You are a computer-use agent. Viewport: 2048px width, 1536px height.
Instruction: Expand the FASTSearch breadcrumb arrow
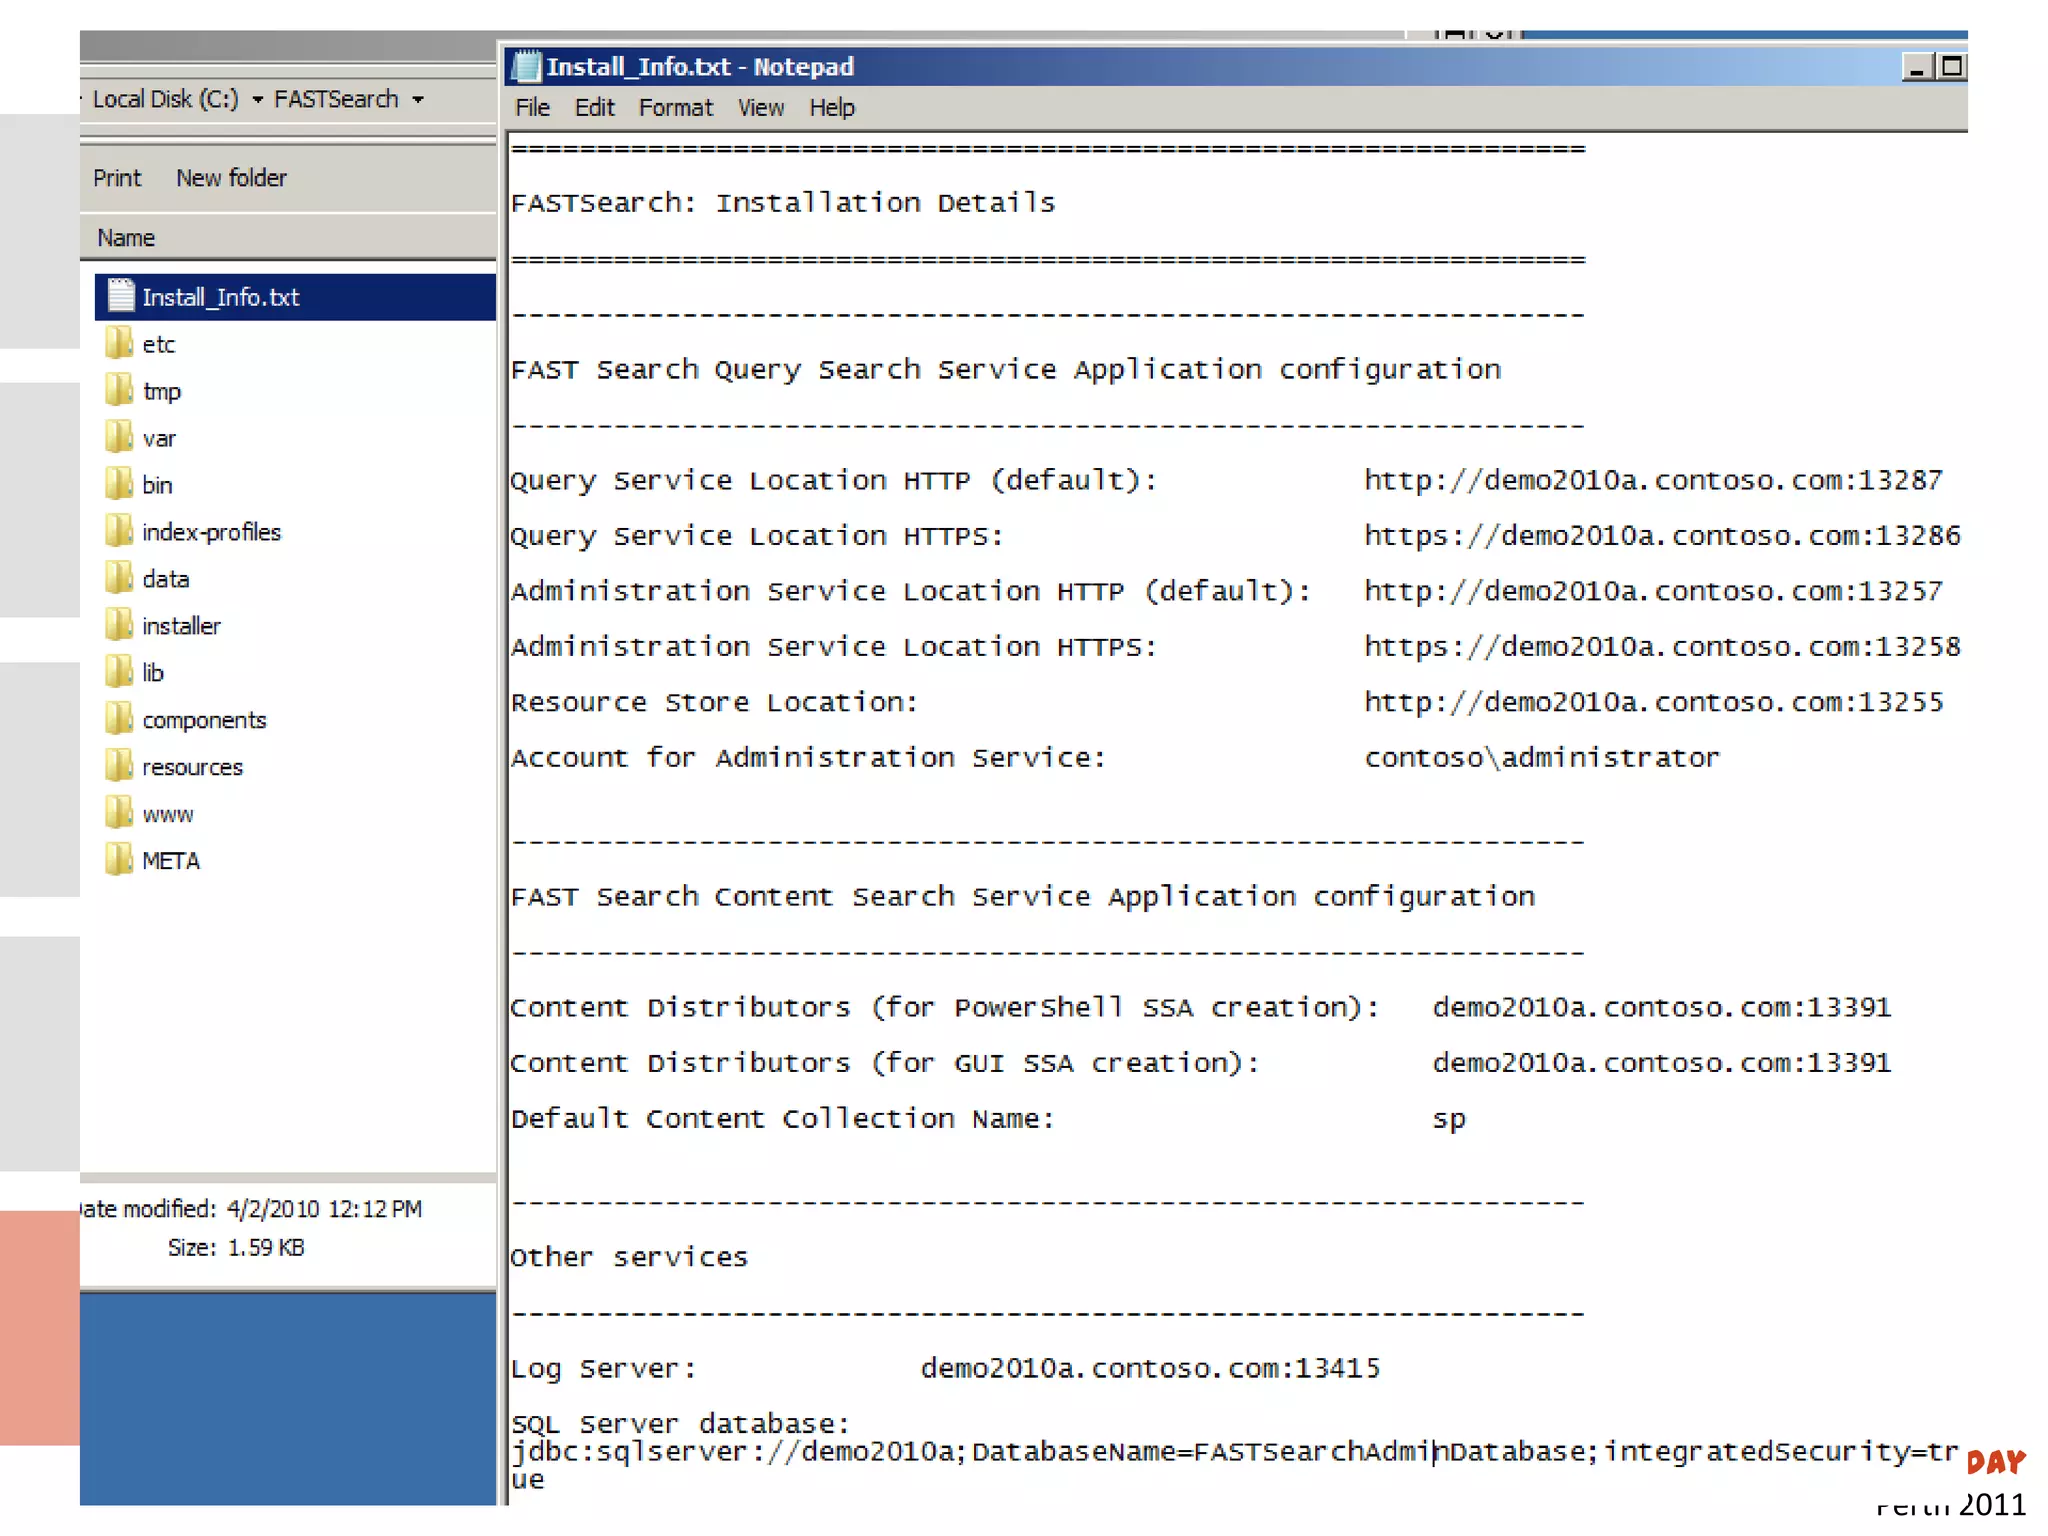click(418, 99)
